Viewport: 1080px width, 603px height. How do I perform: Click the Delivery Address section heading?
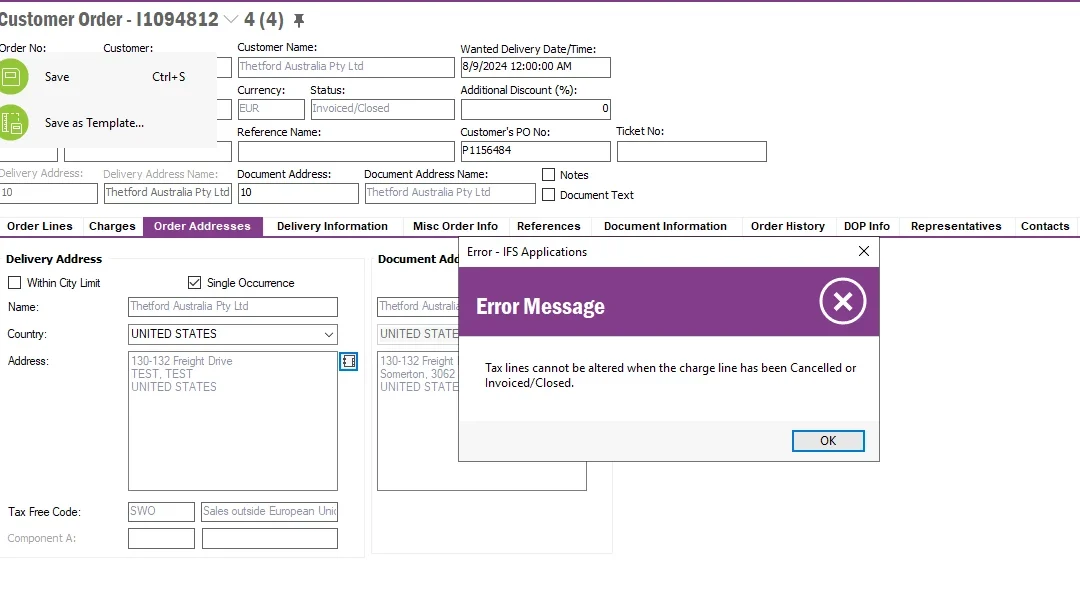pos(54,259)
